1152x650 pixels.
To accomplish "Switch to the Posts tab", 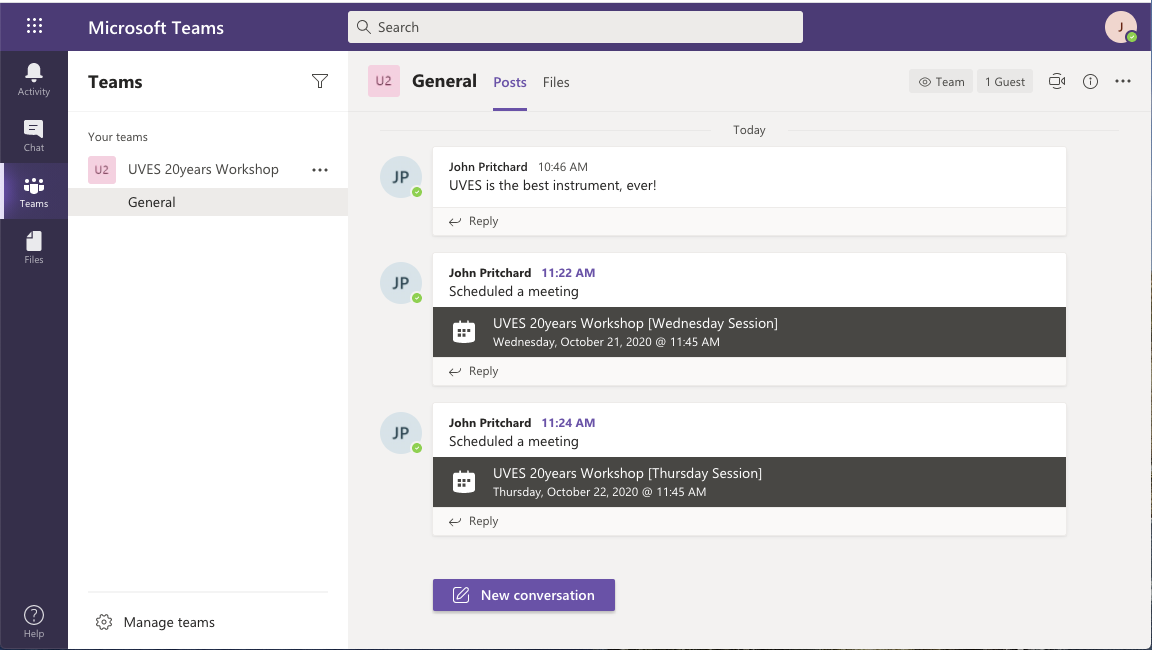I will pos(510,82).
